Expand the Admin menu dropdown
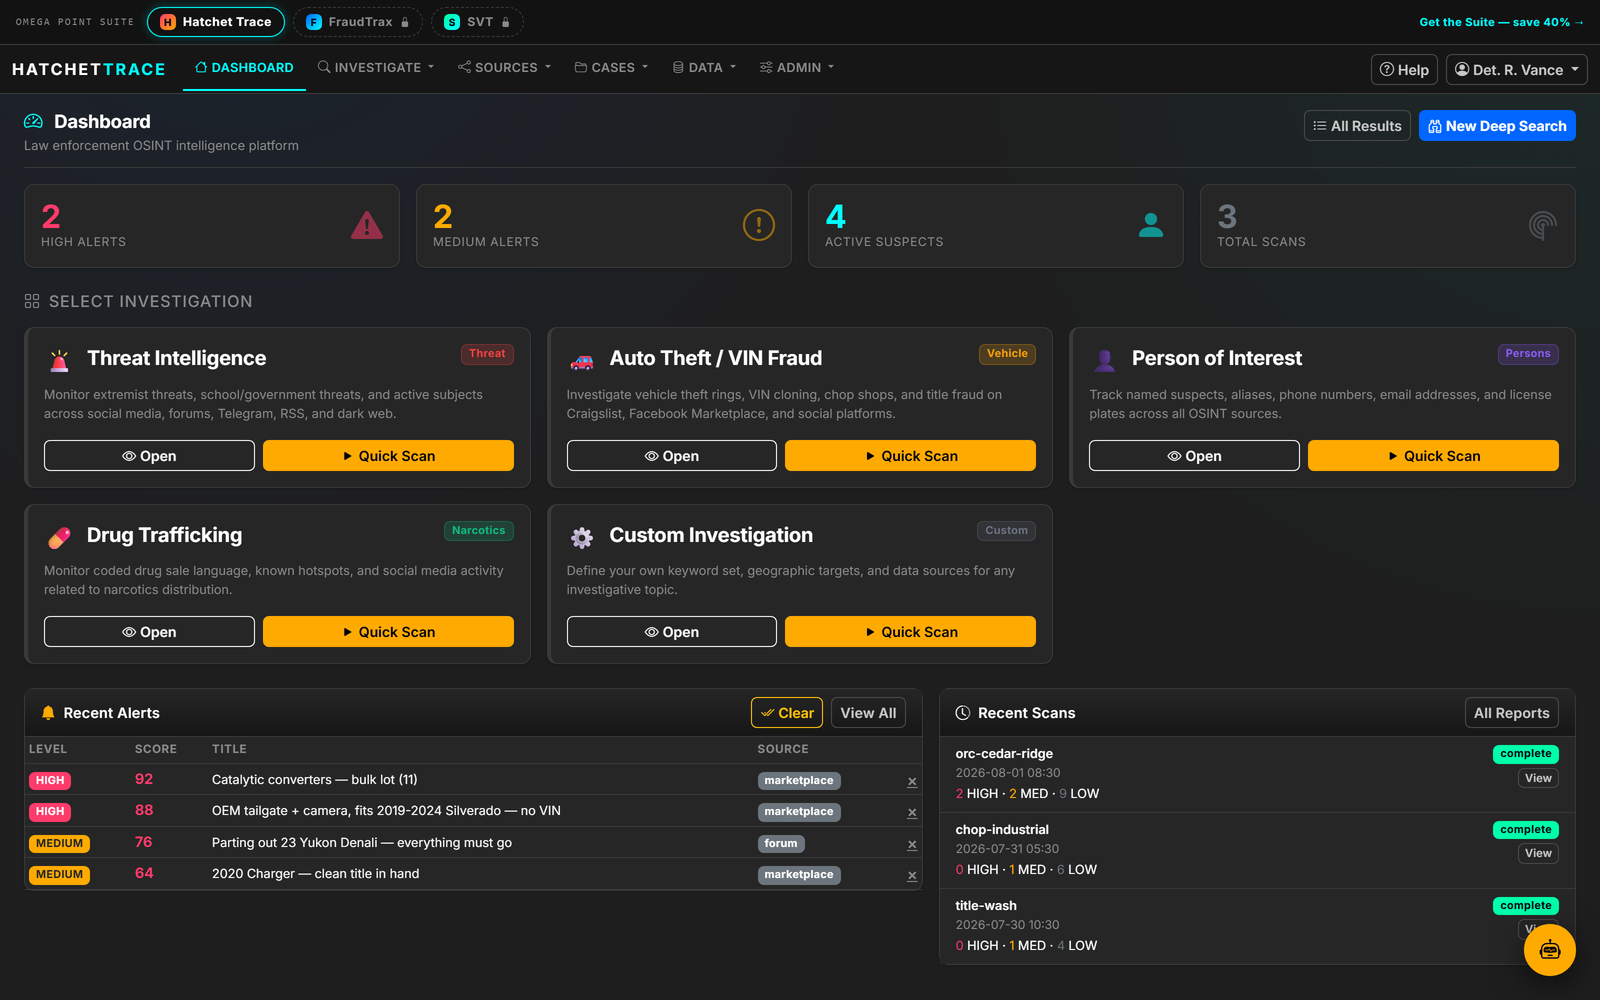Screen dimensions: 1600x1000 (797, 67)
